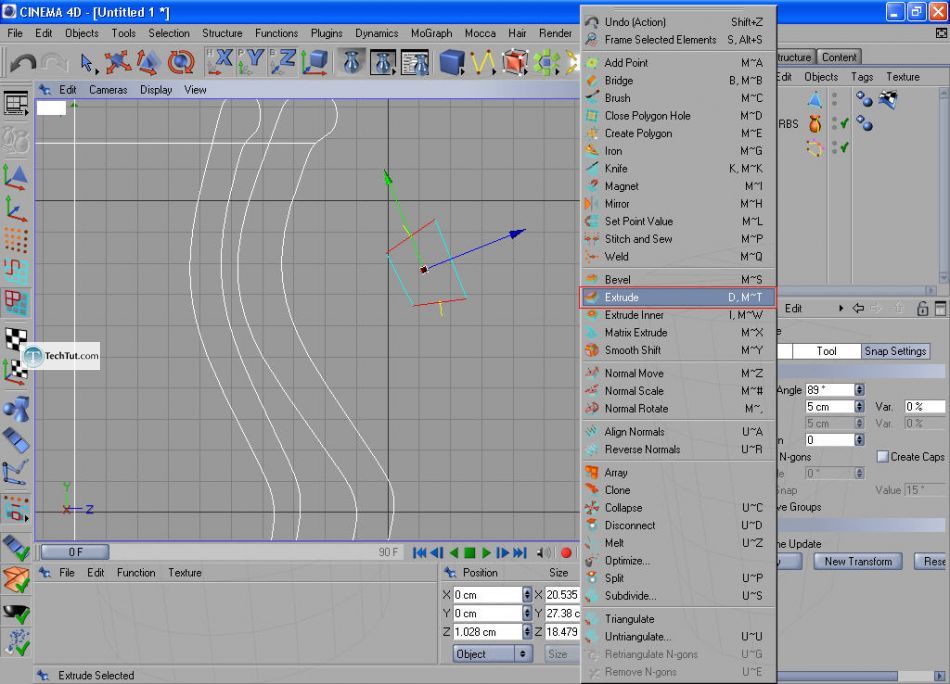The height and width of the screenshot is (684, 950).
Task: Click the record keyframe red button
Action: pos(566,553)
